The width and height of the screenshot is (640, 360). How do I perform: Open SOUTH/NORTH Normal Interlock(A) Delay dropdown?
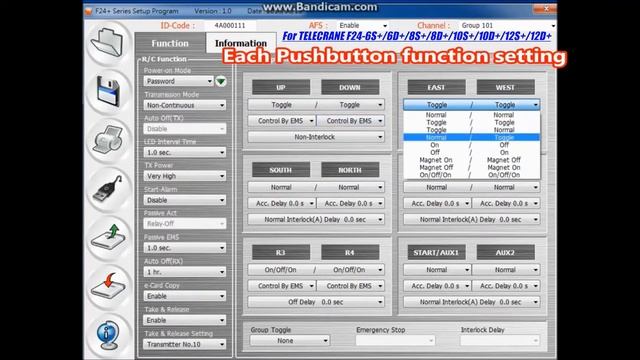click(316, 220)
